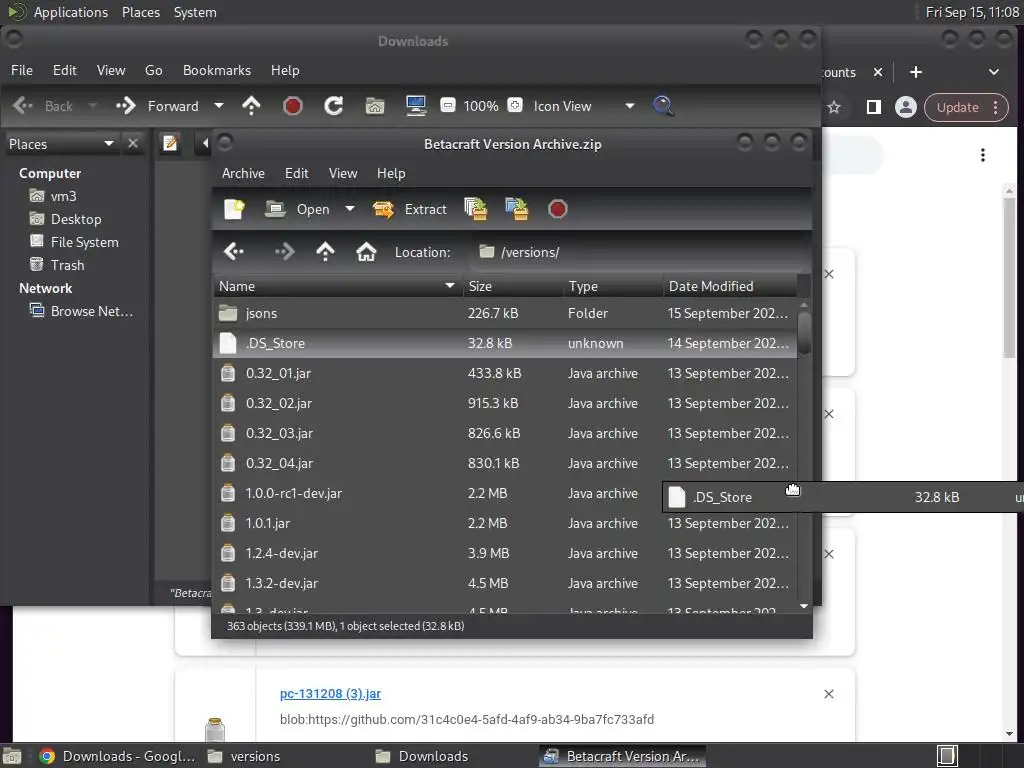
Task: Open vm3 home folder in sidebar
Action: tap(52, 196)
